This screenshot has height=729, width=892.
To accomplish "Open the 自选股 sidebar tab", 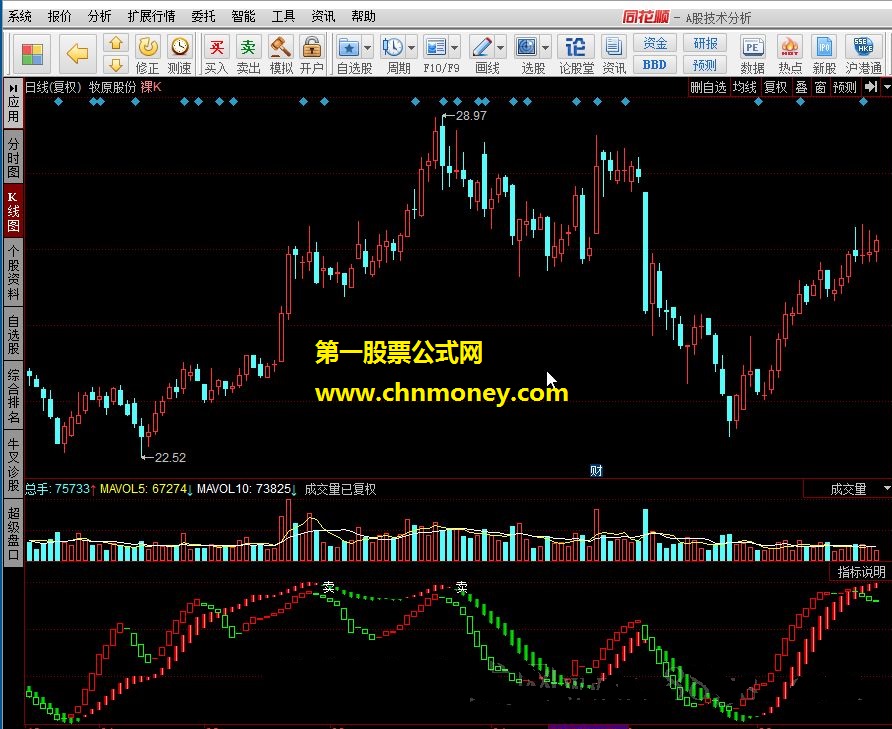I will 14,335.
